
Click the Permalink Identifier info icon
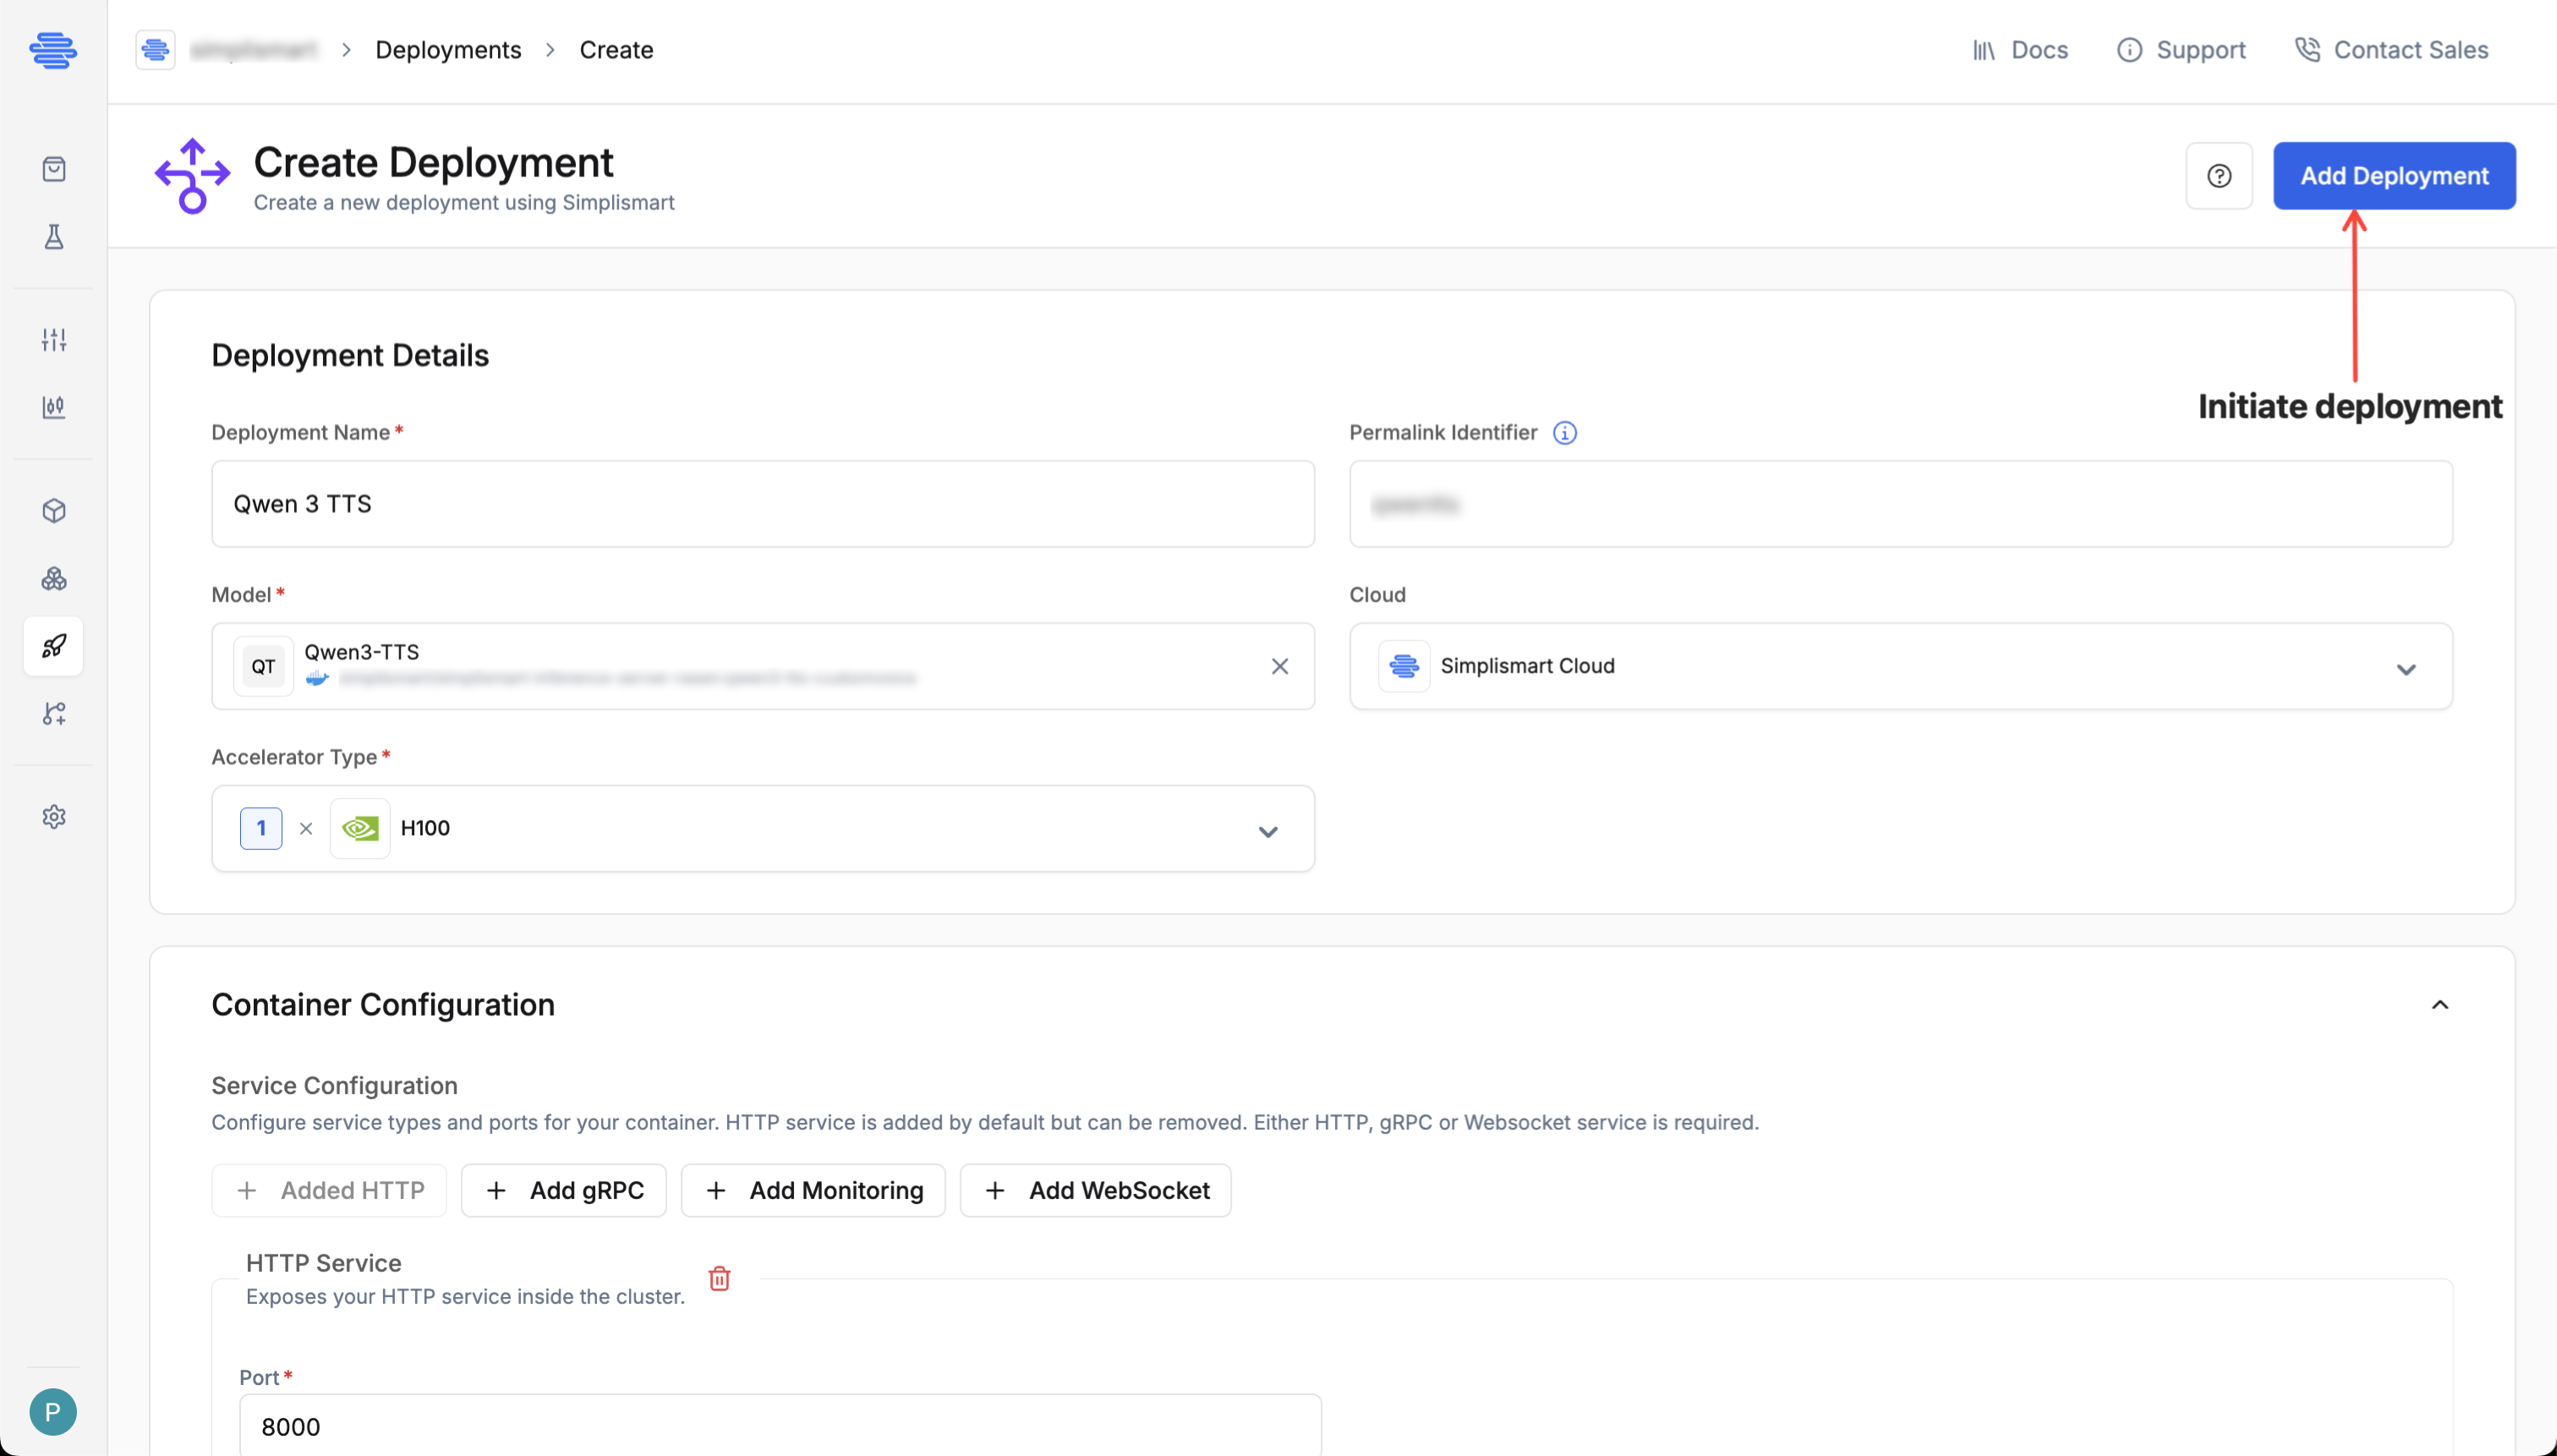1565,433
